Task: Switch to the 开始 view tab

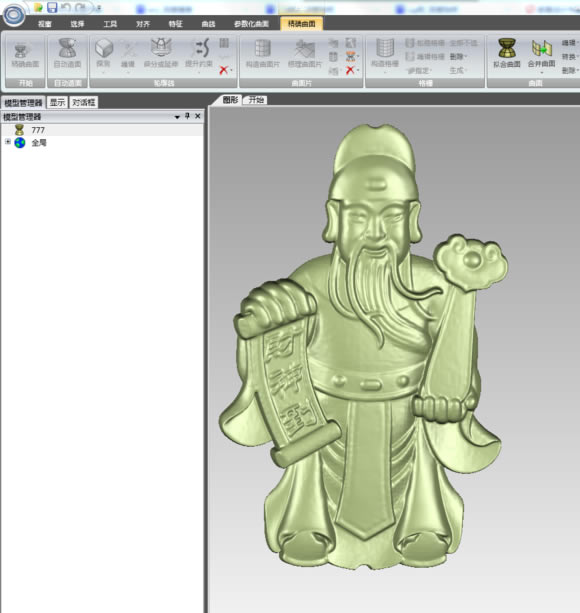Action: pos(256,100)
